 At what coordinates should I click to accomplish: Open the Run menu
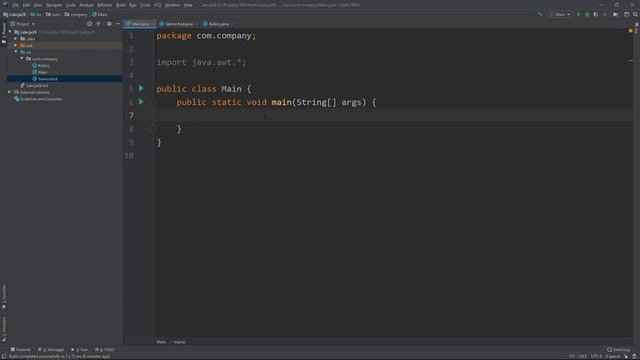click(133, 5)
